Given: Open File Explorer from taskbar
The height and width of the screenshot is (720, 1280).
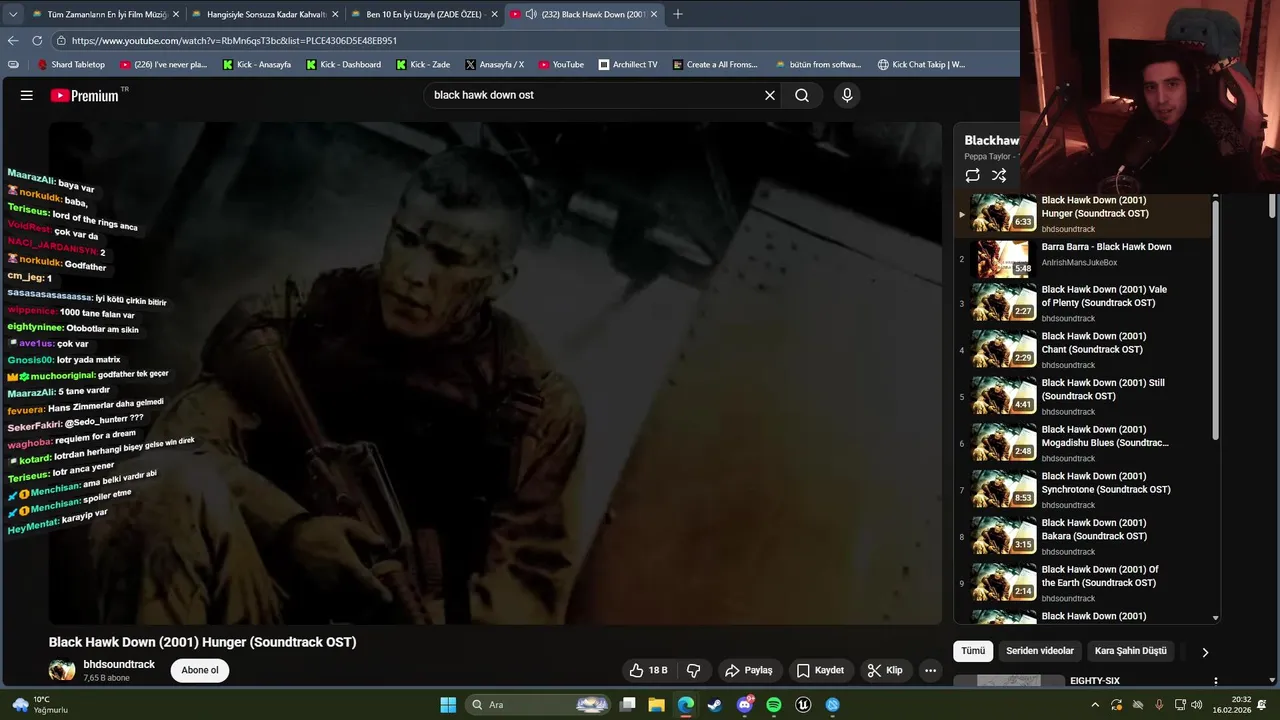Looking at the screenshot, I should pyautogui.click(x=656, y=705).
